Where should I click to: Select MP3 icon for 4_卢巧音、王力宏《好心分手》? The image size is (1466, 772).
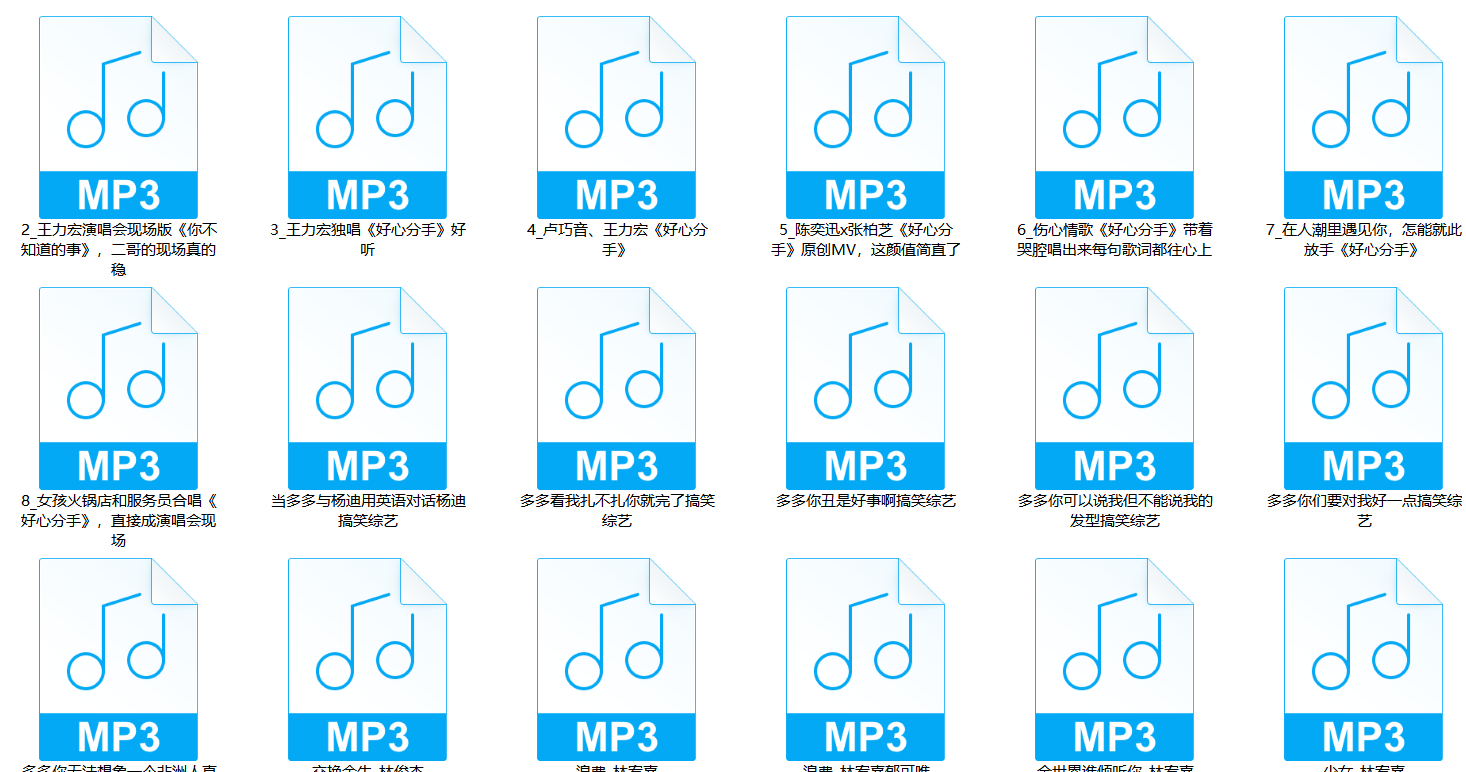tap(616, 117)
